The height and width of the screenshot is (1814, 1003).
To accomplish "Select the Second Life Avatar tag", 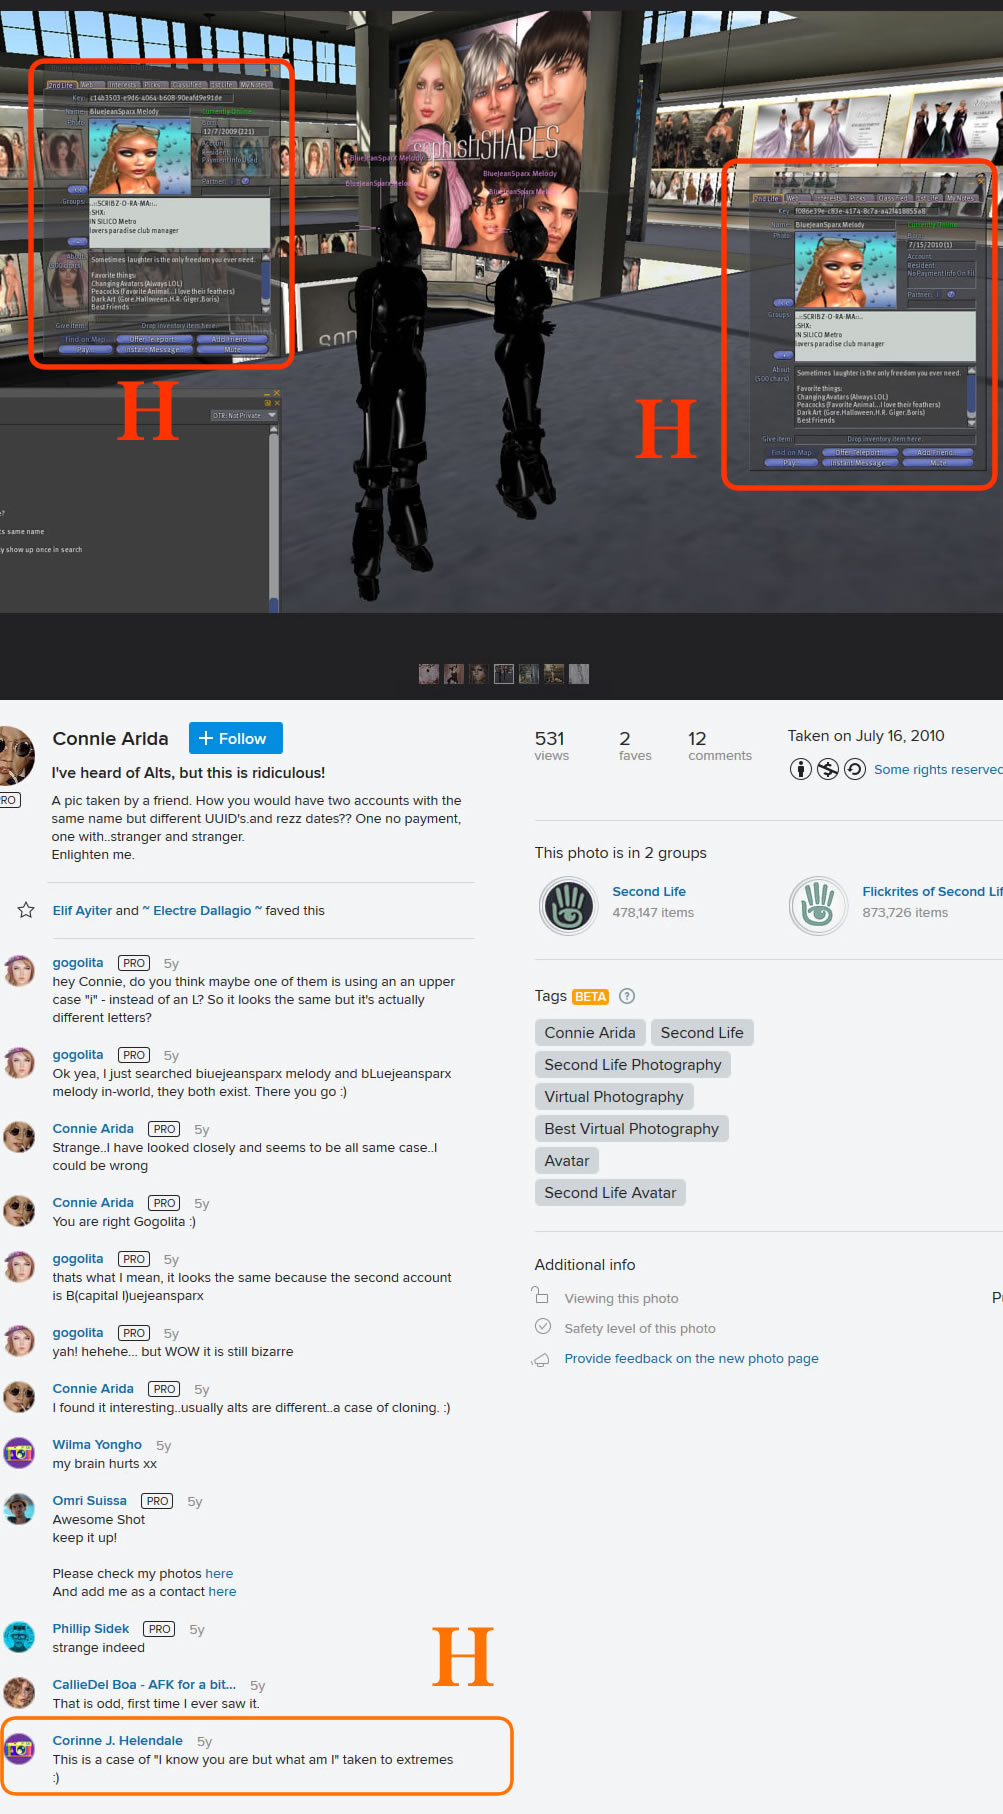I will [610, 1192].
